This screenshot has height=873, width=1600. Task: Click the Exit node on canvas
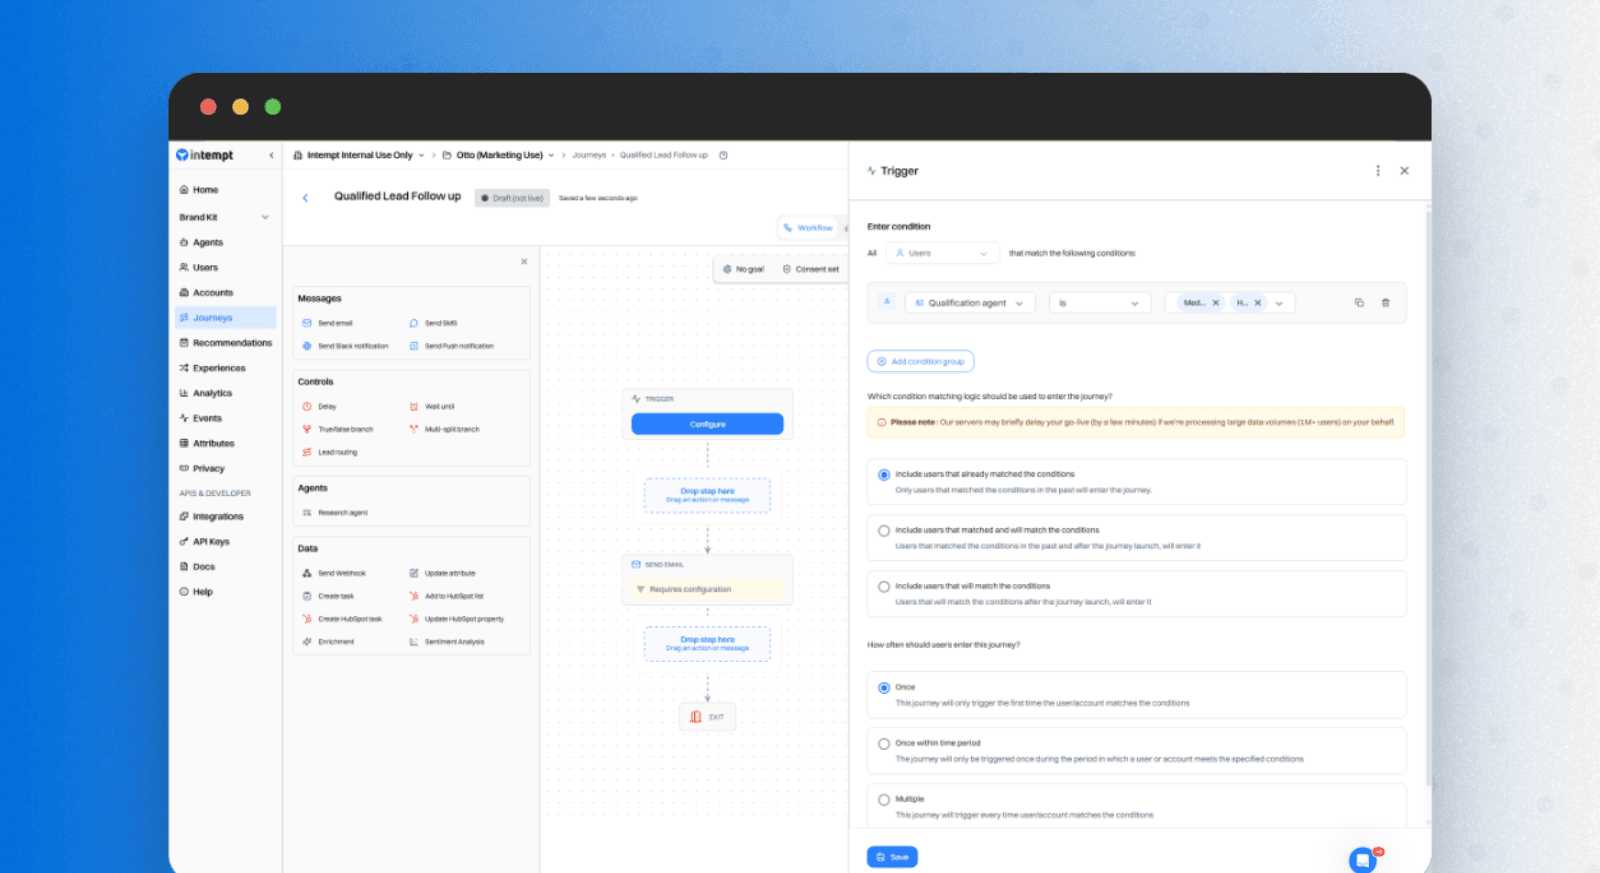pos(707,717)
